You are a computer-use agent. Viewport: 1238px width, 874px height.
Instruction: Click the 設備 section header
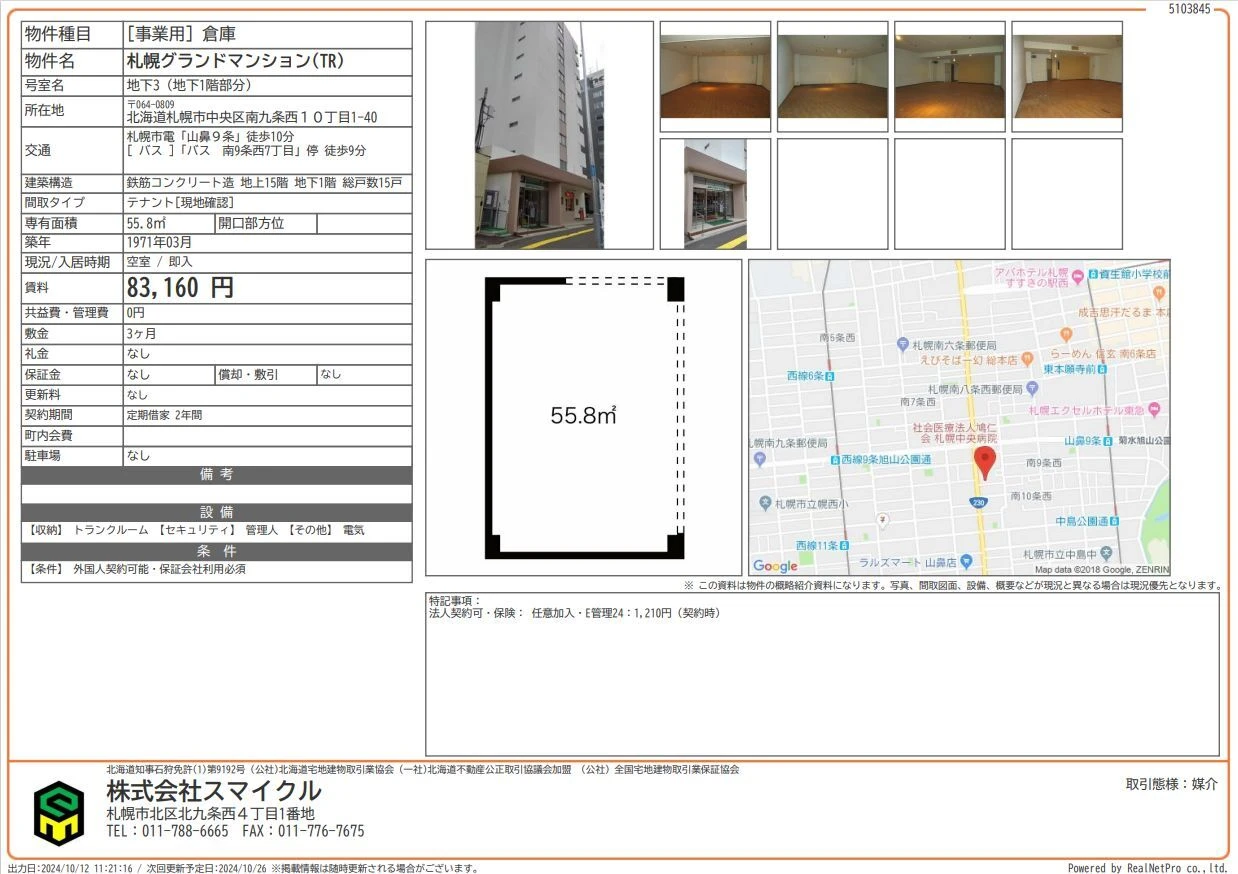coord(216,512)
